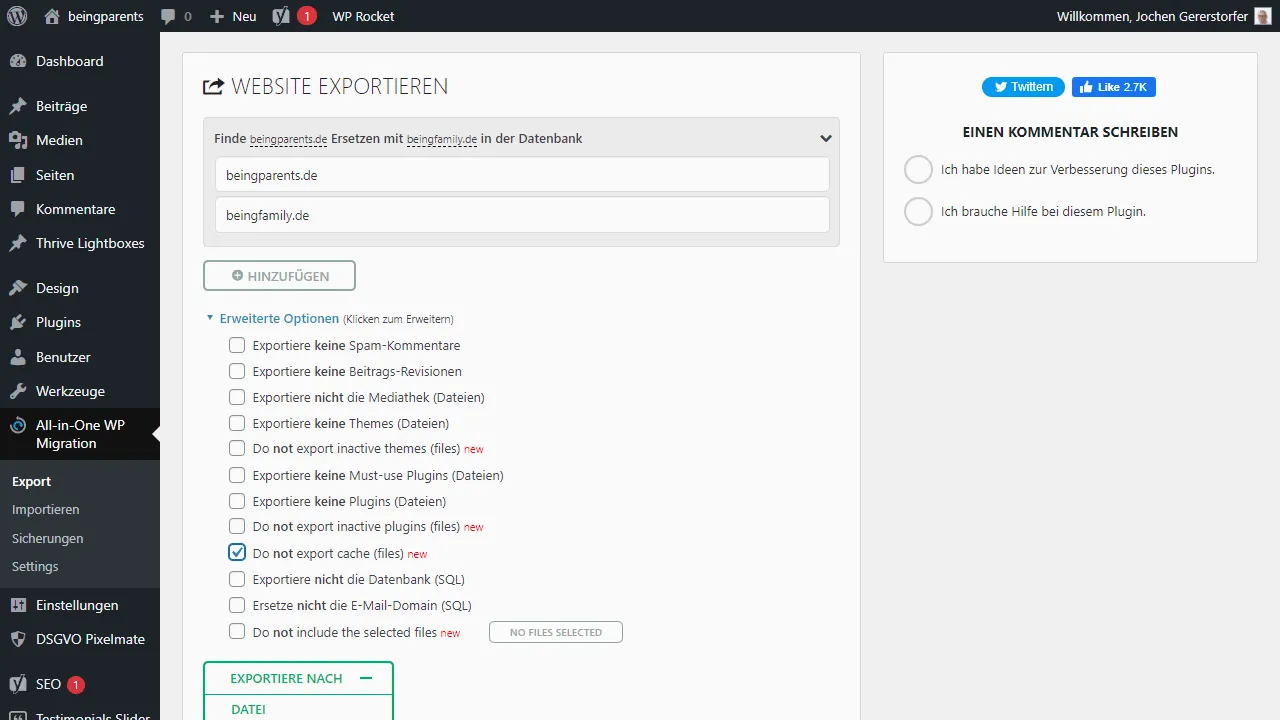The image size is (1280, 720).
Task: Open Yoast icon in admin bar
Action: [282, 16]
